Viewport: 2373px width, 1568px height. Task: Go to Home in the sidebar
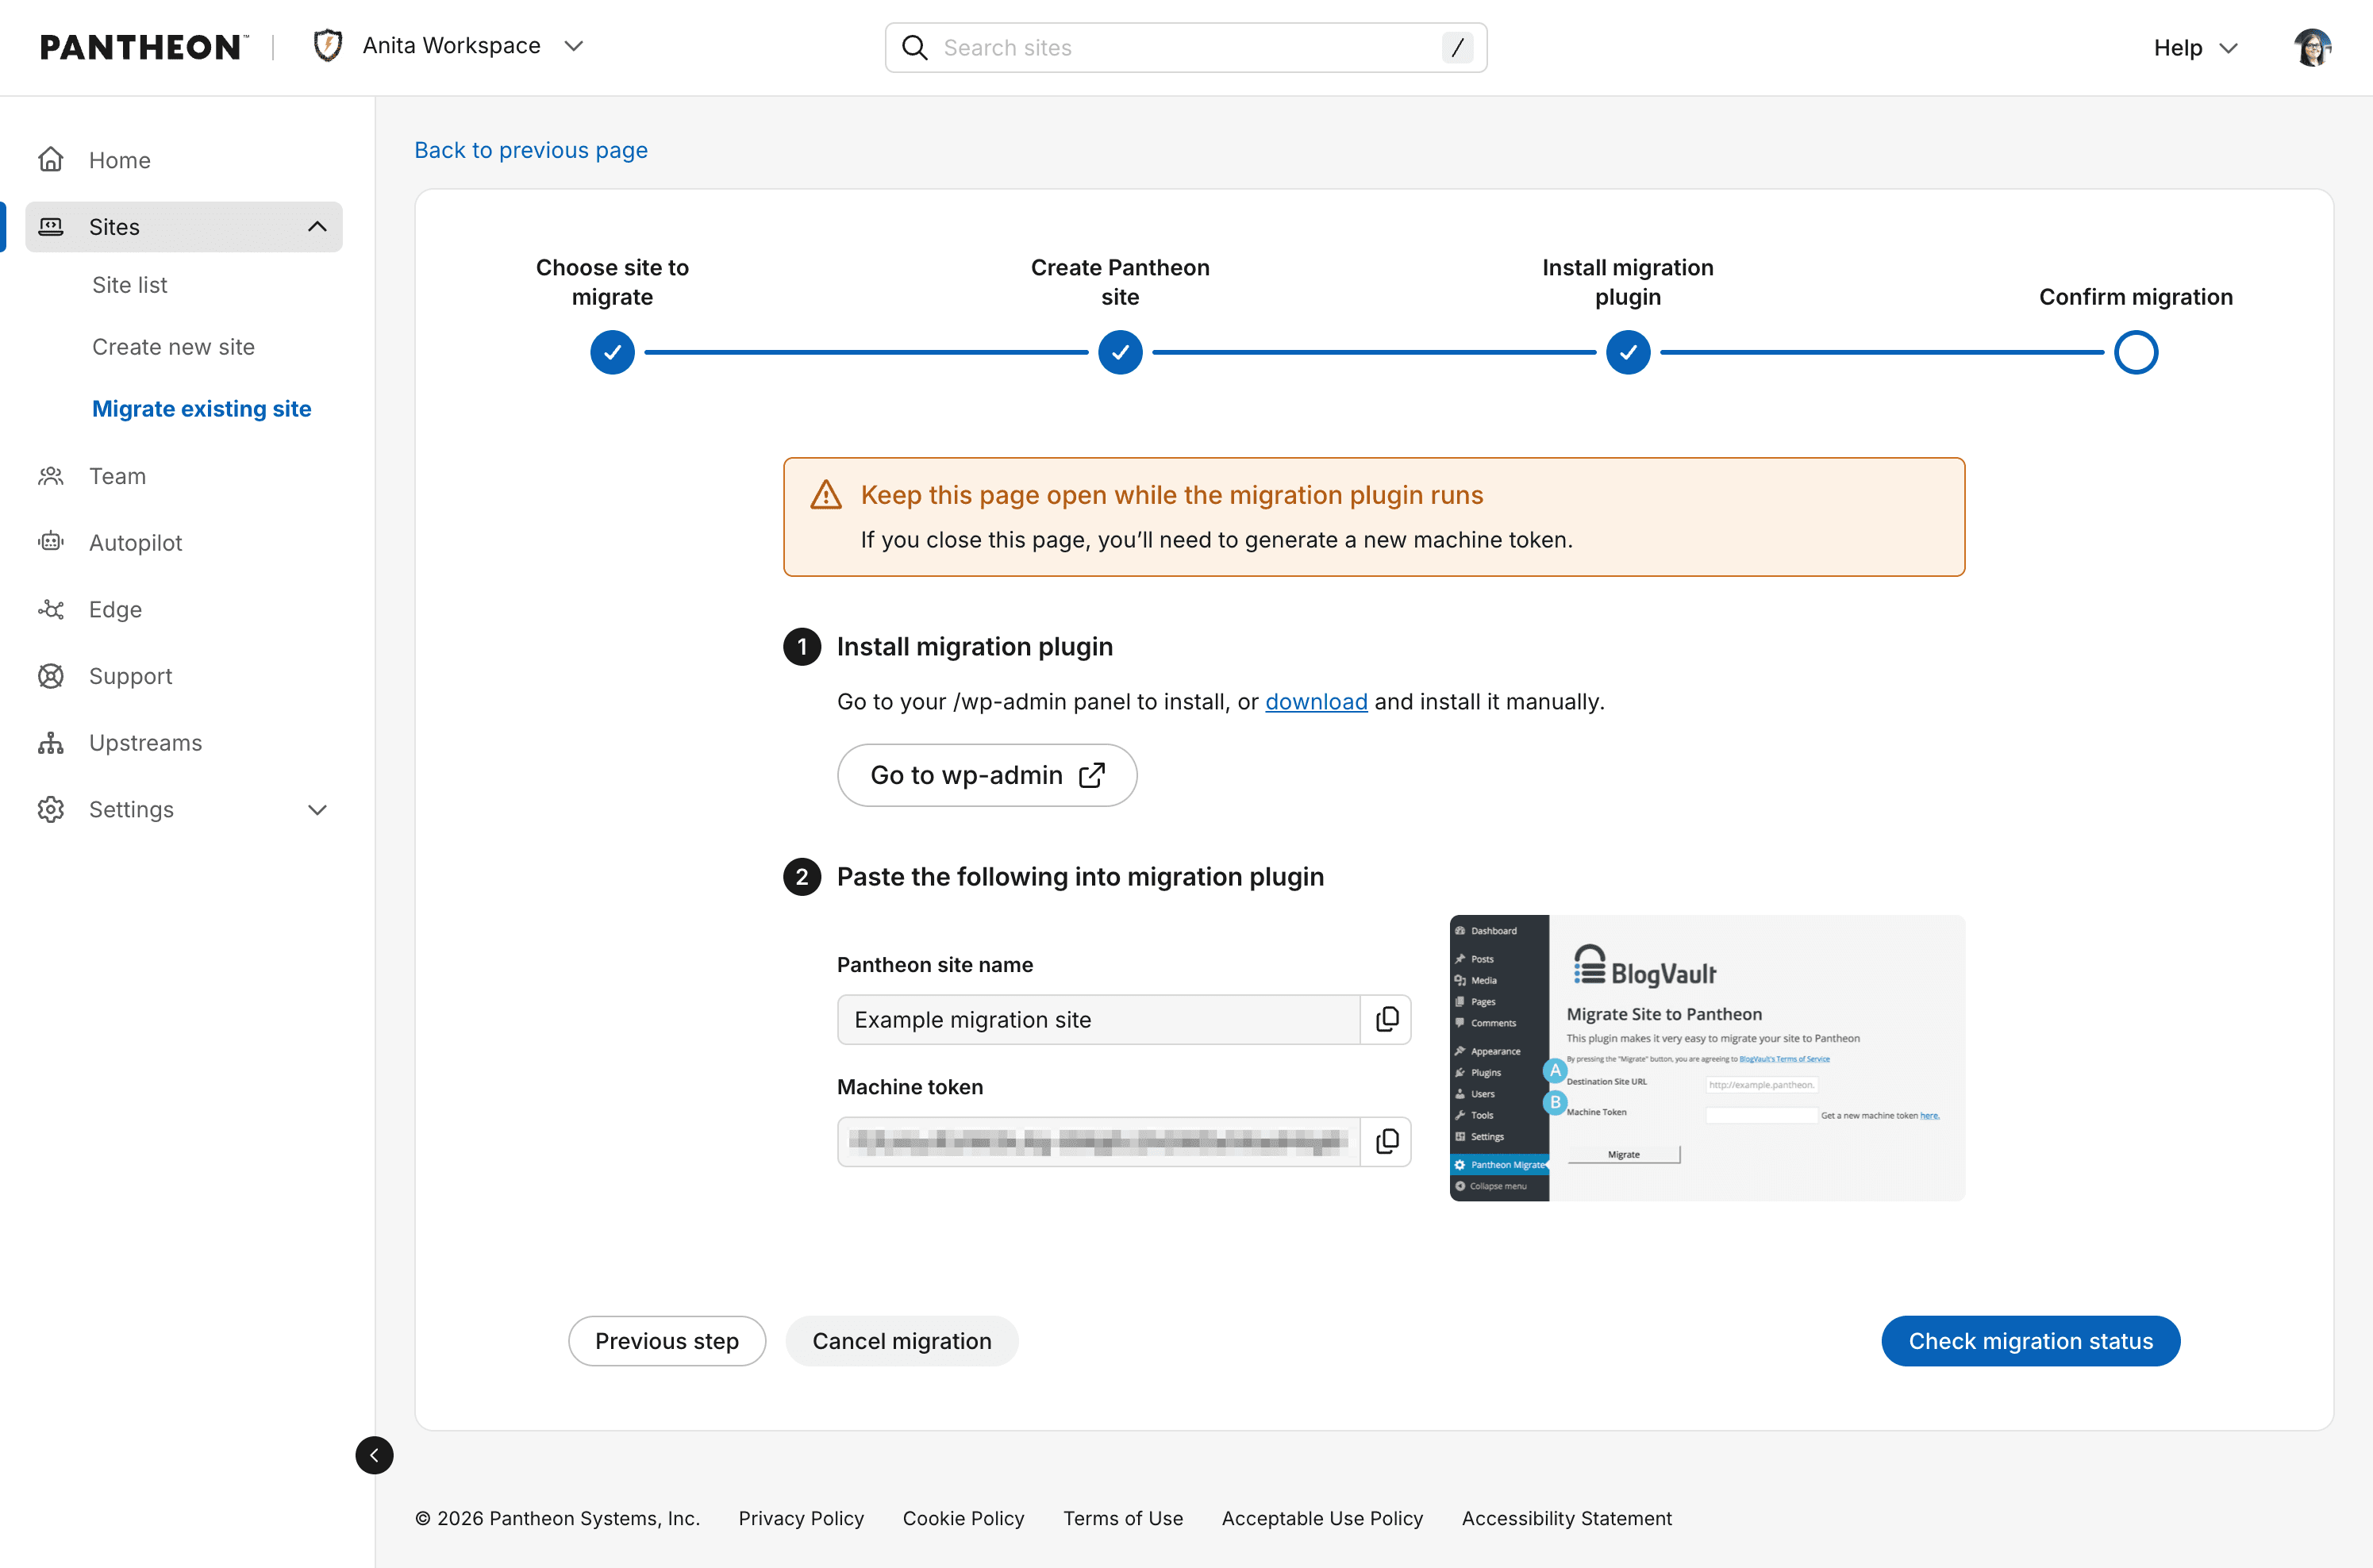click(x=119, y=160)
